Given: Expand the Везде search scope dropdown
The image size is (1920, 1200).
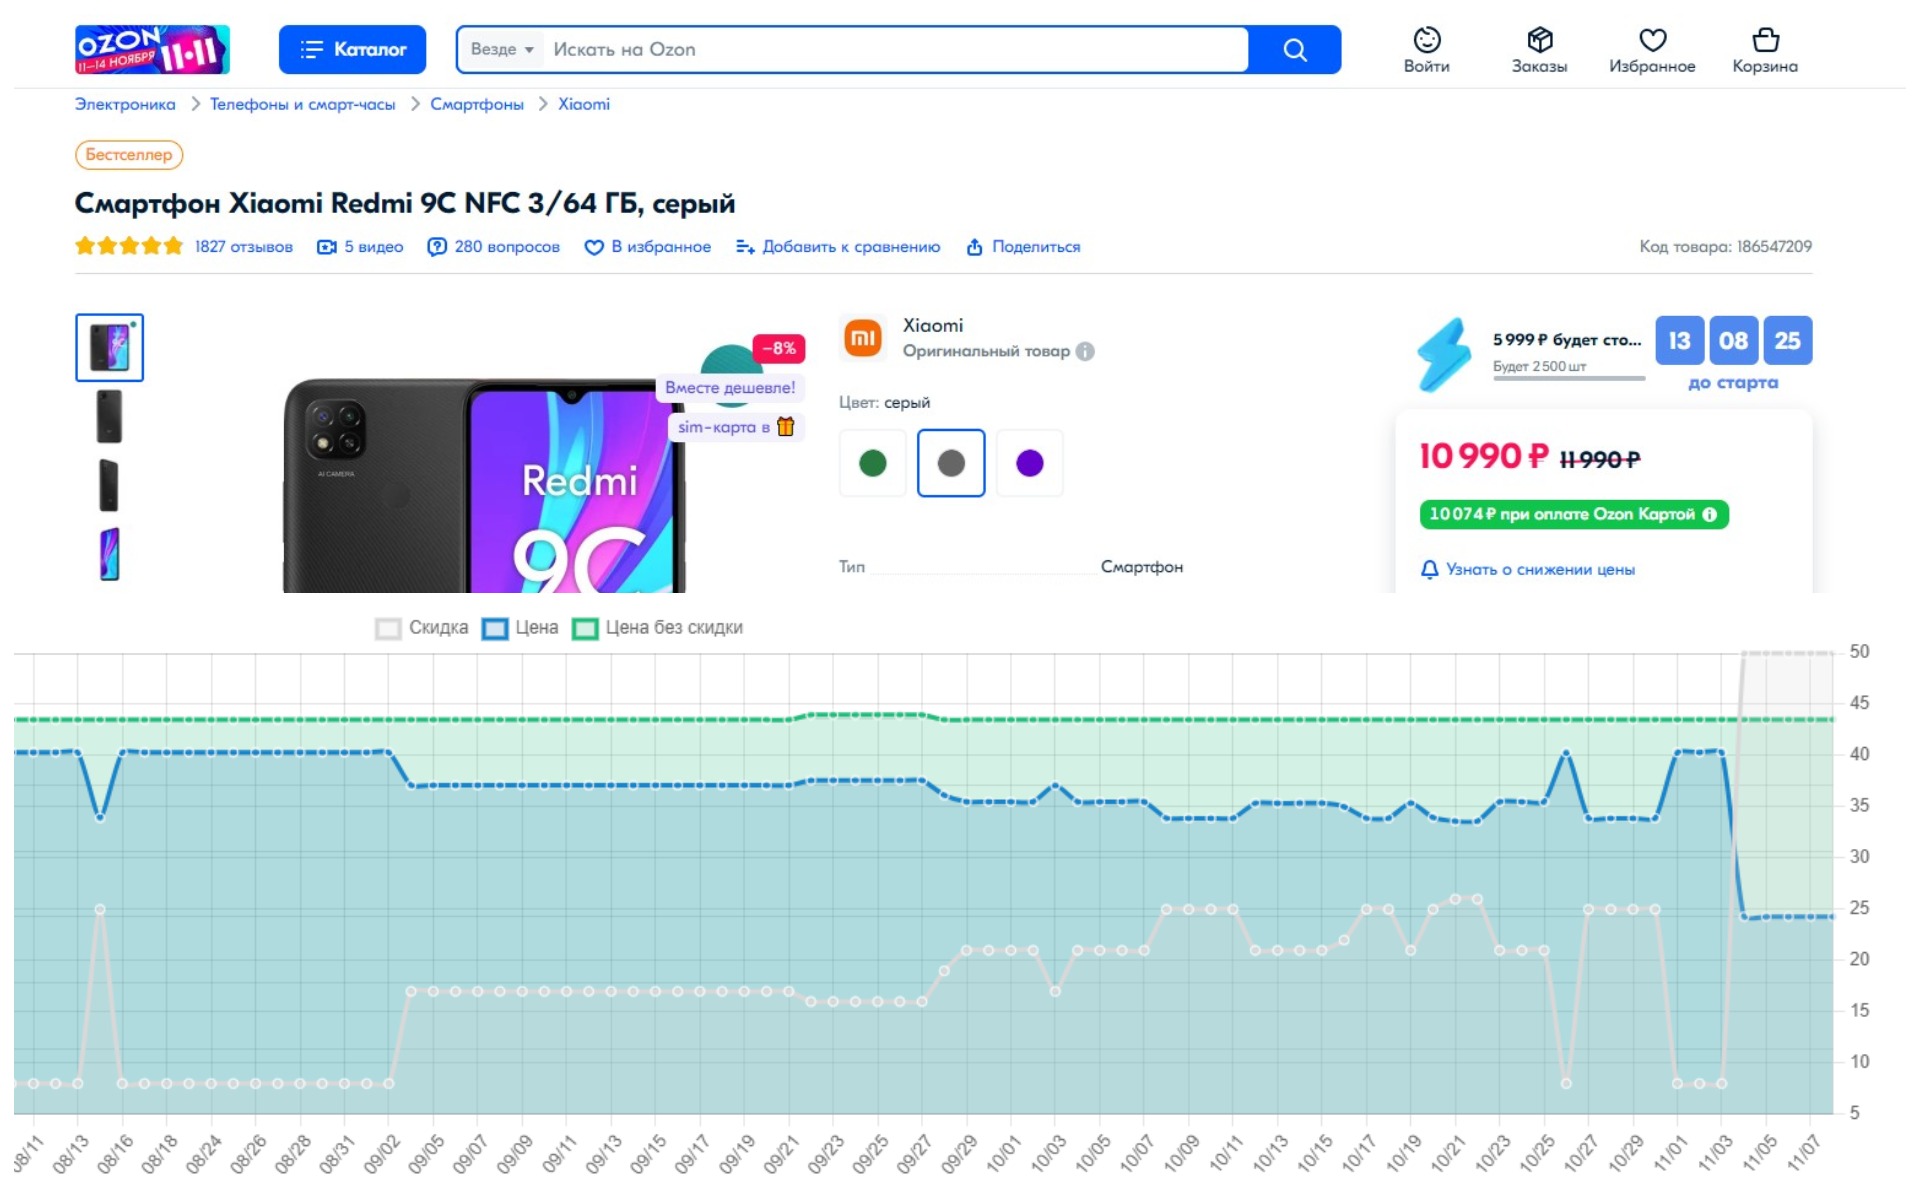Looking at the screenshot, I should 502,50.
